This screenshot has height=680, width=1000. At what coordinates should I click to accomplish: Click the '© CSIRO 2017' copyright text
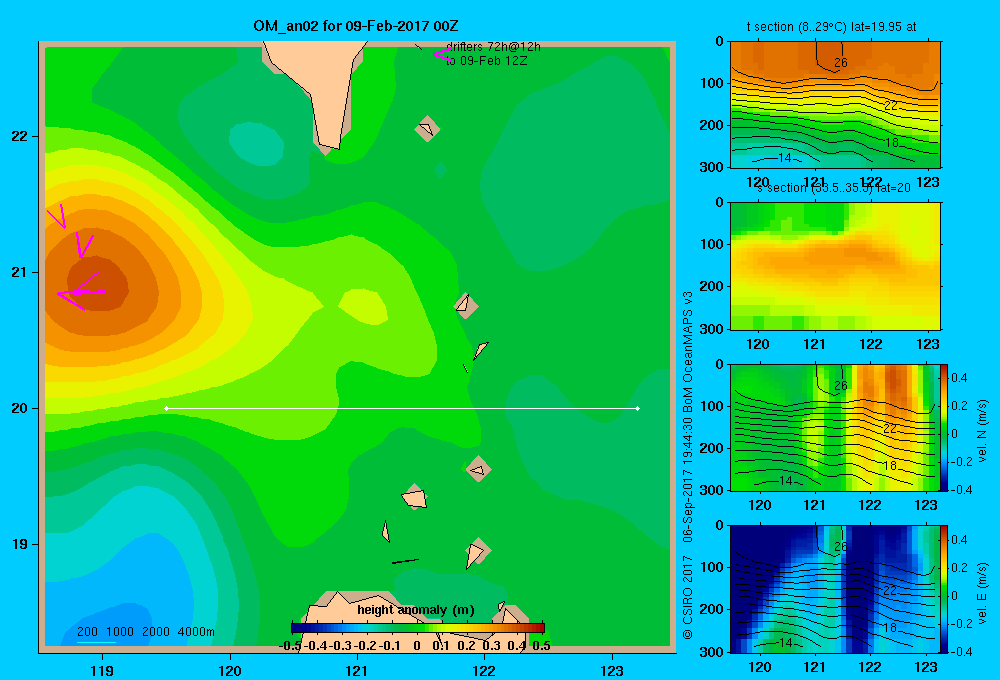coord(688,598)
